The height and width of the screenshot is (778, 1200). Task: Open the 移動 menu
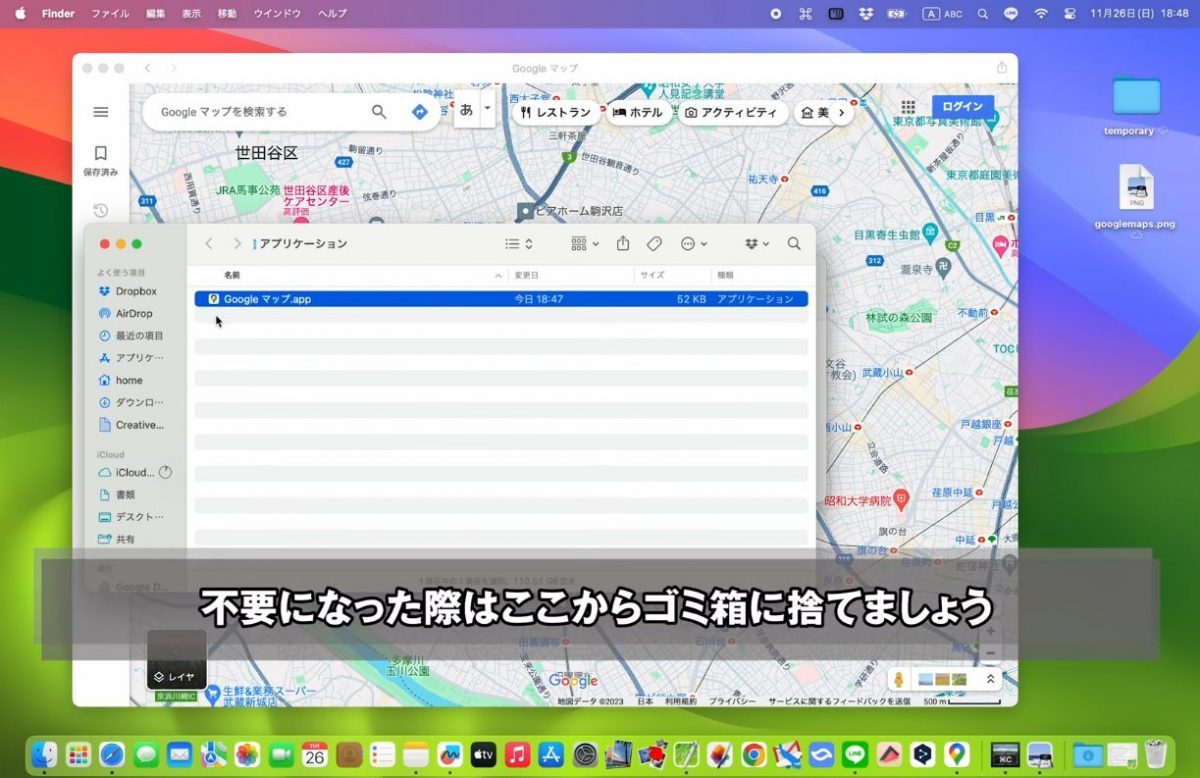pyautogui.click(x=227, y=14)
